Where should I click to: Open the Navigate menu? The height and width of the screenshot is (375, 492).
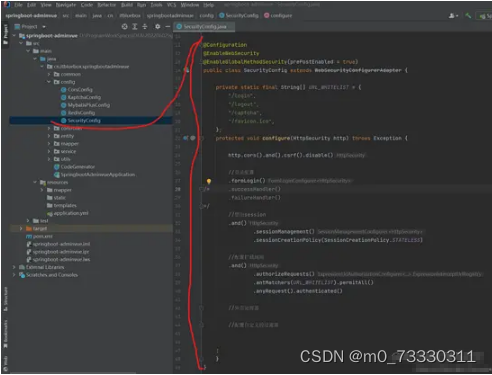[66, 5]
